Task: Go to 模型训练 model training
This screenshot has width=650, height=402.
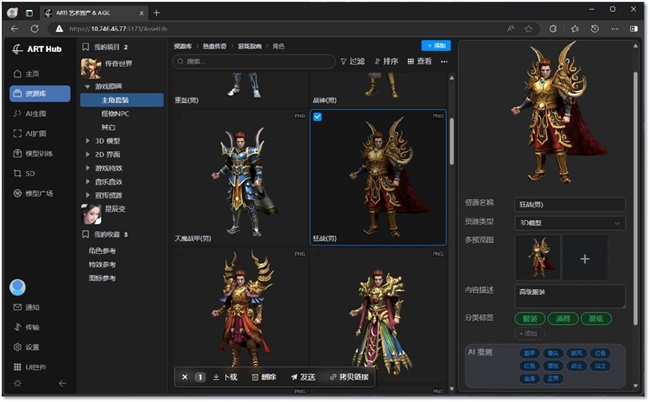Action: 38,153
